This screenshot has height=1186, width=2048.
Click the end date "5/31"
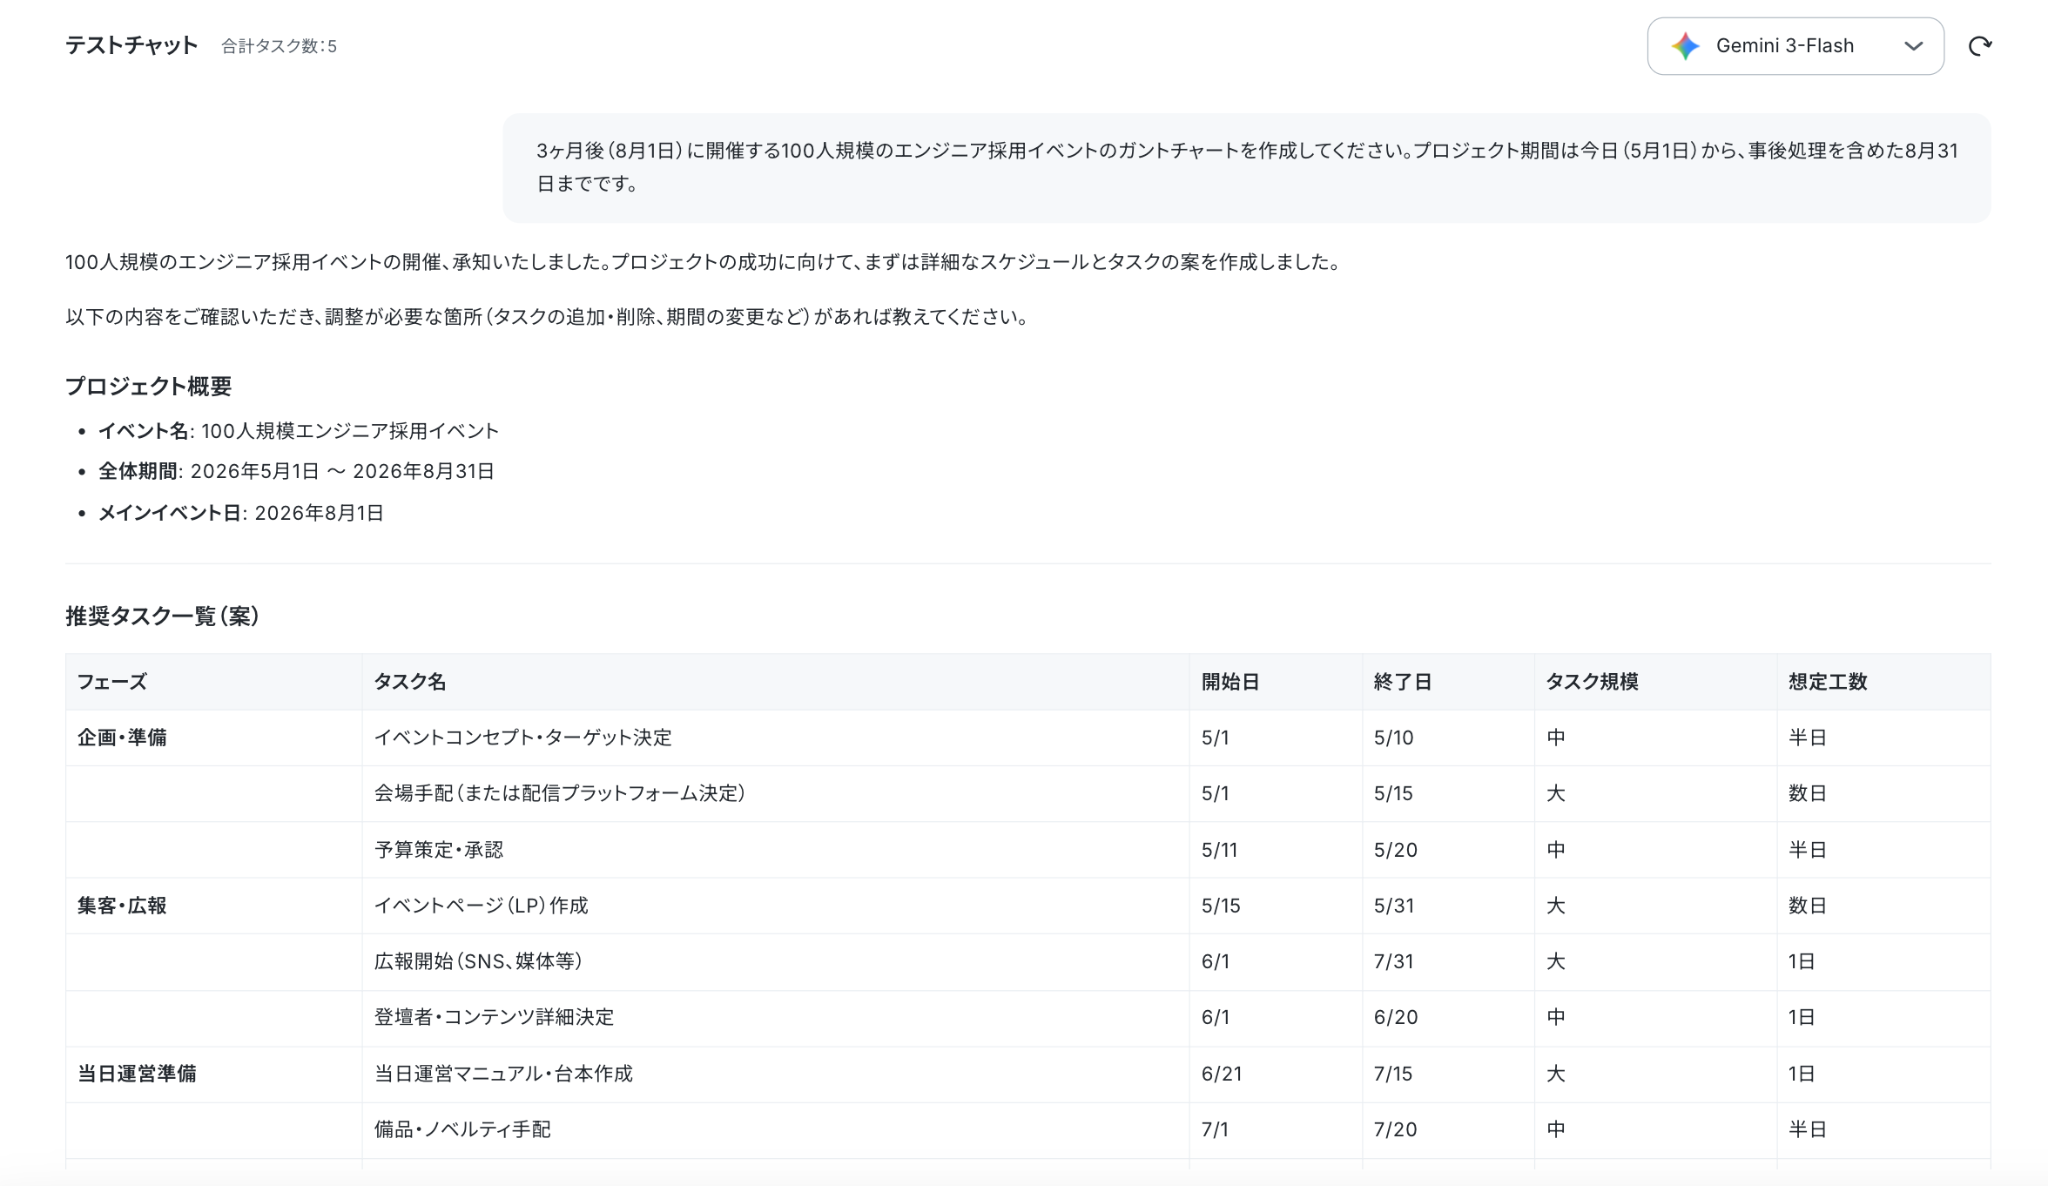1394,906
